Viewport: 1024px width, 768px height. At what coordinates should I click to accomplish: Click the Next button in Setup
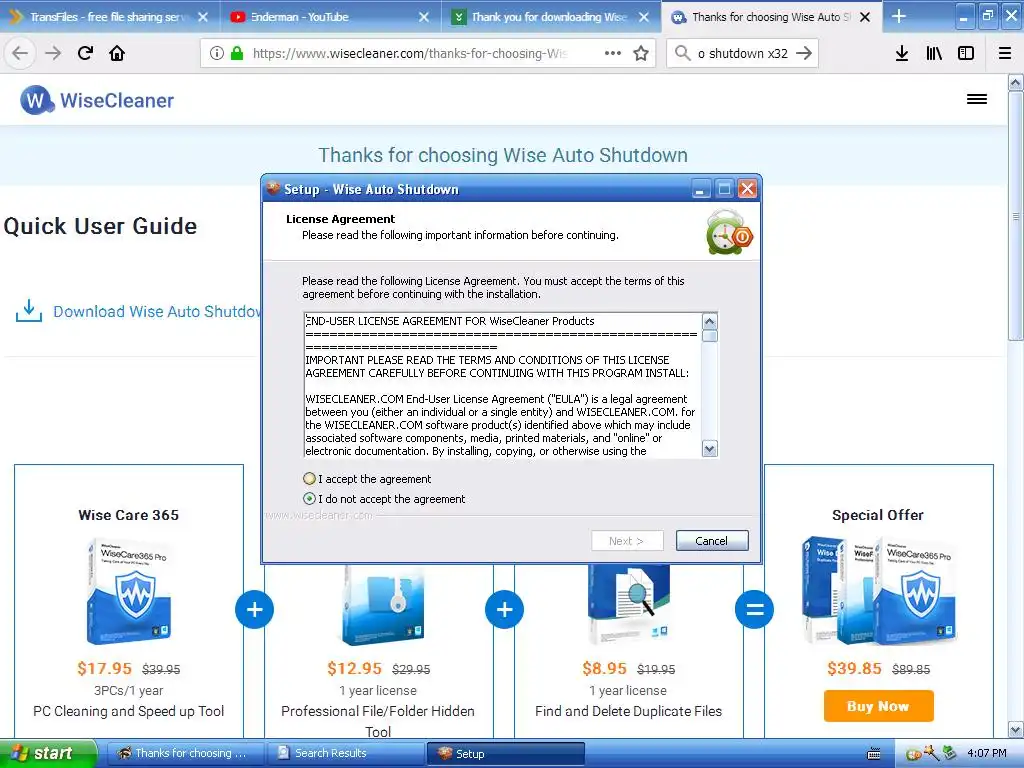627,541
